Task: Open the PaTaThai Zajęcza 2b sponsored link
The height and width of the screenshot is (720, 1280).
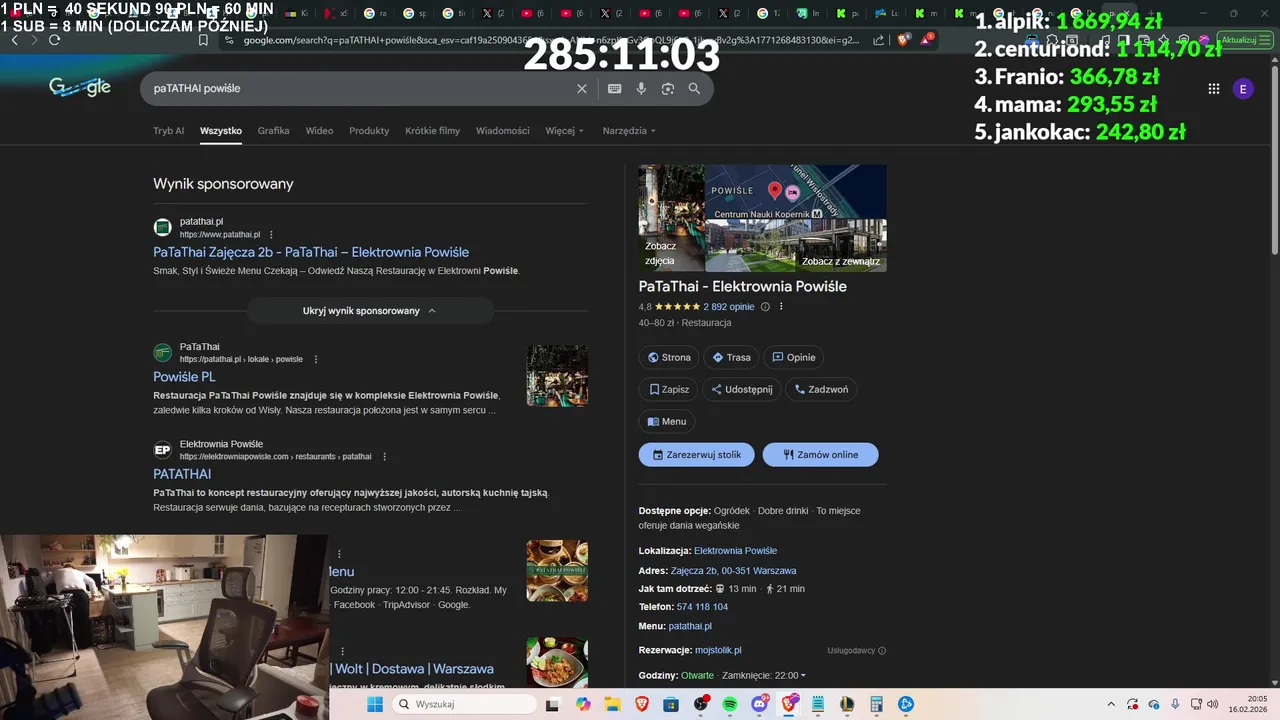Action: tap(311, 252)
